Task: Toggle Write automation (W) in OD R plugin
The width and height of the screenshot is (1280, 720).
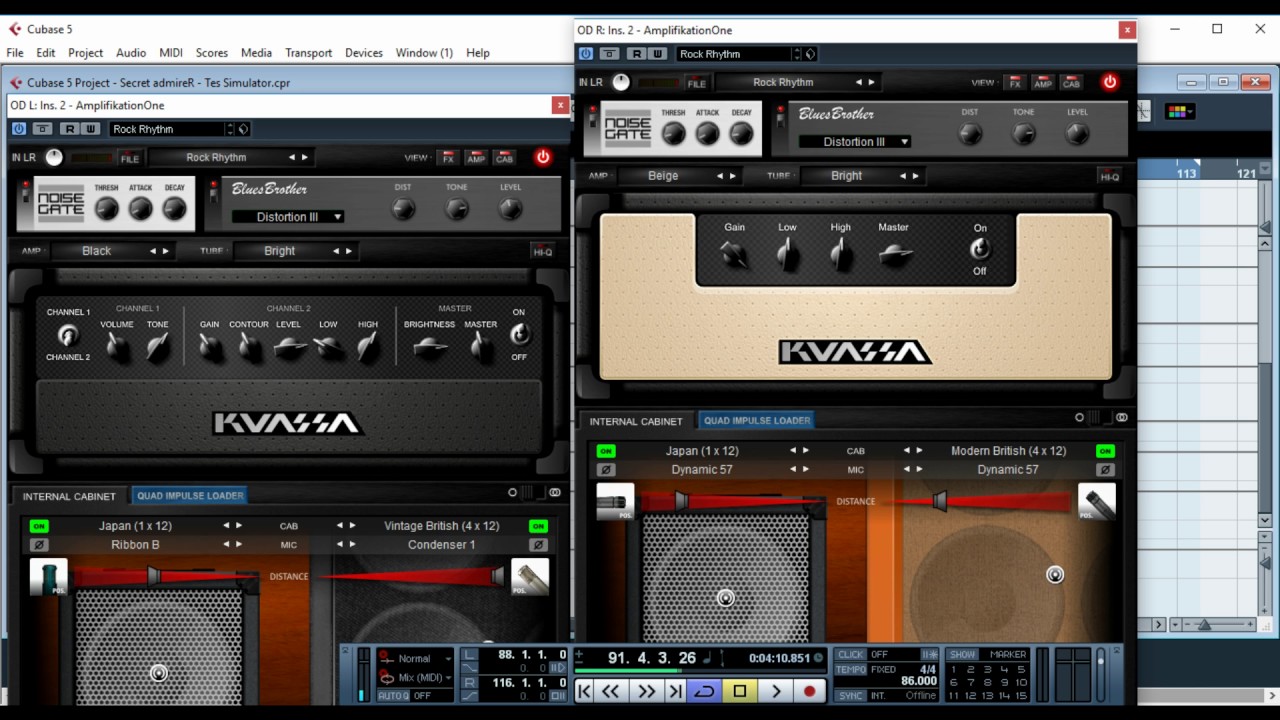Action: point(657,54)
